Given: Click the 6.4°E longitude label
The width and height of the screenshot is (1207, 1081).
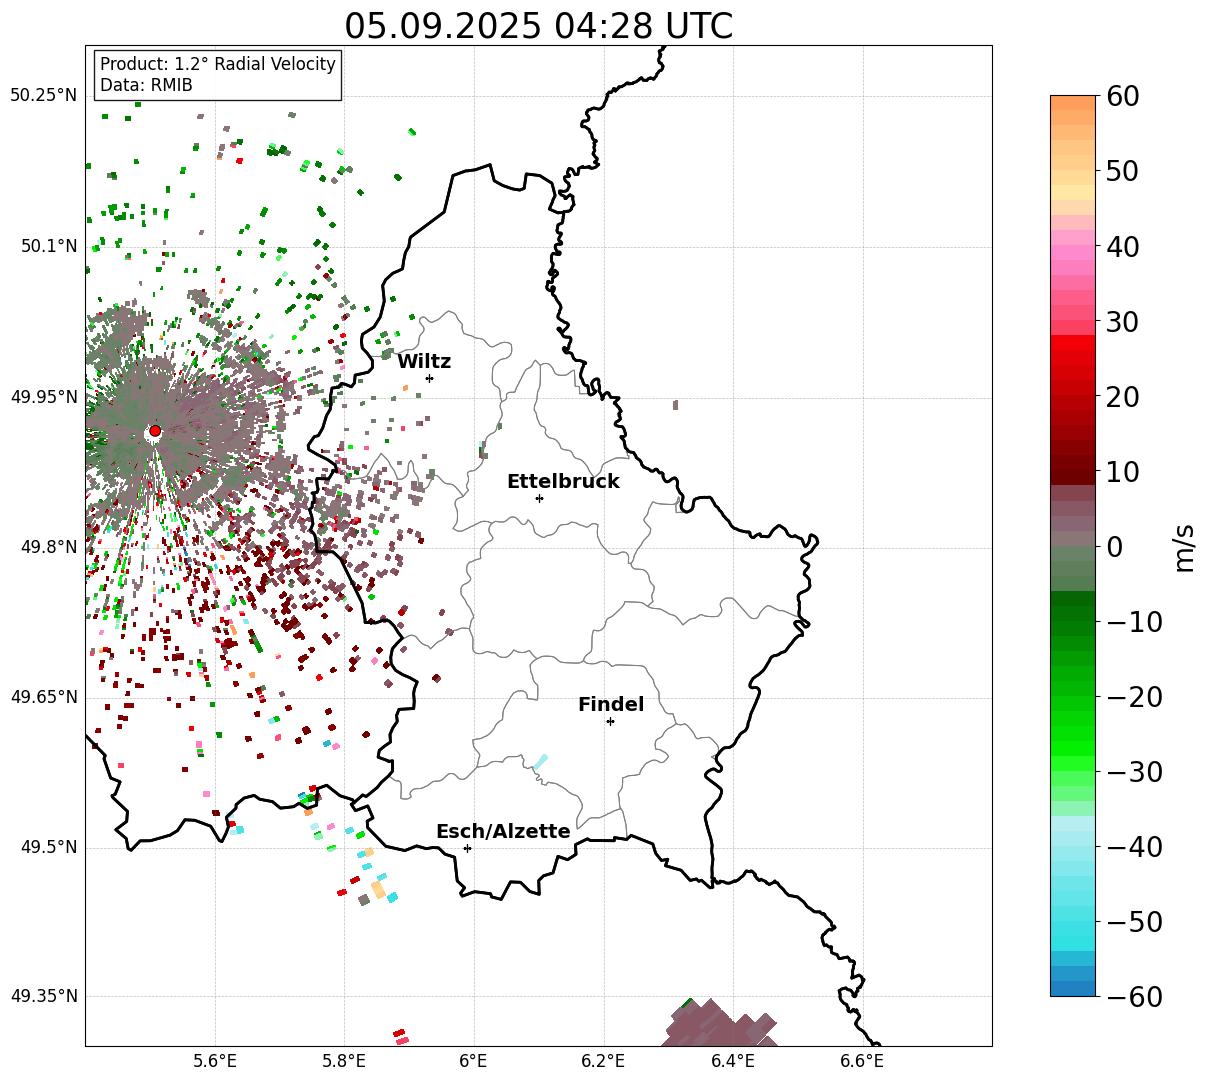Looking at the screenshot, I should (x=733, y=1061).
